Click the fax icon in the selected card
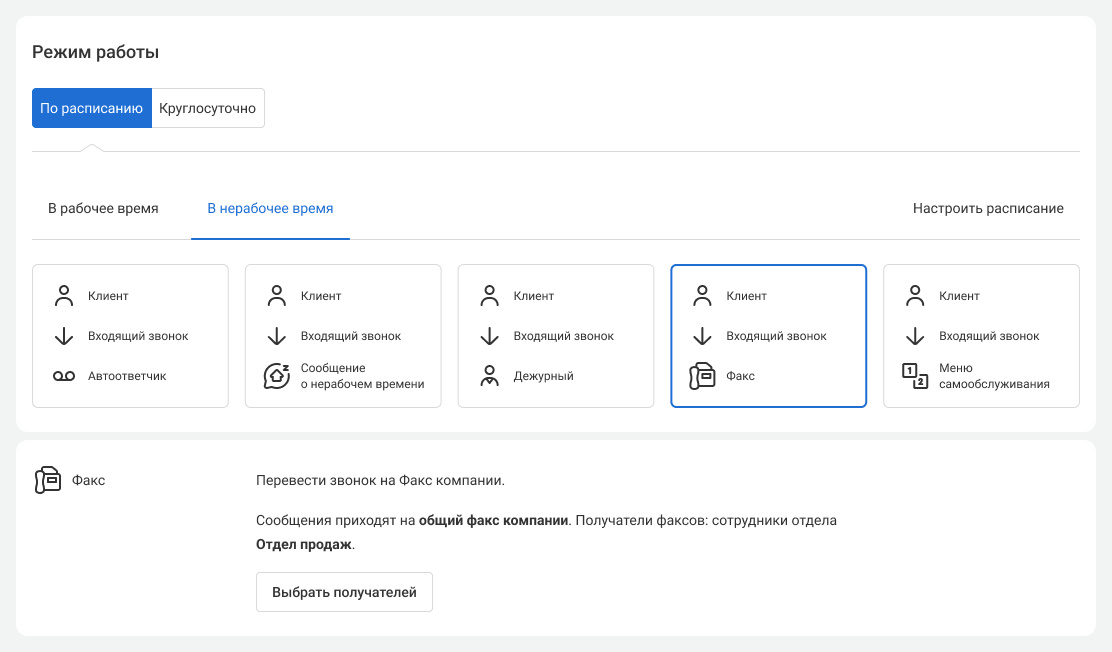 click(x=702, y=376)
